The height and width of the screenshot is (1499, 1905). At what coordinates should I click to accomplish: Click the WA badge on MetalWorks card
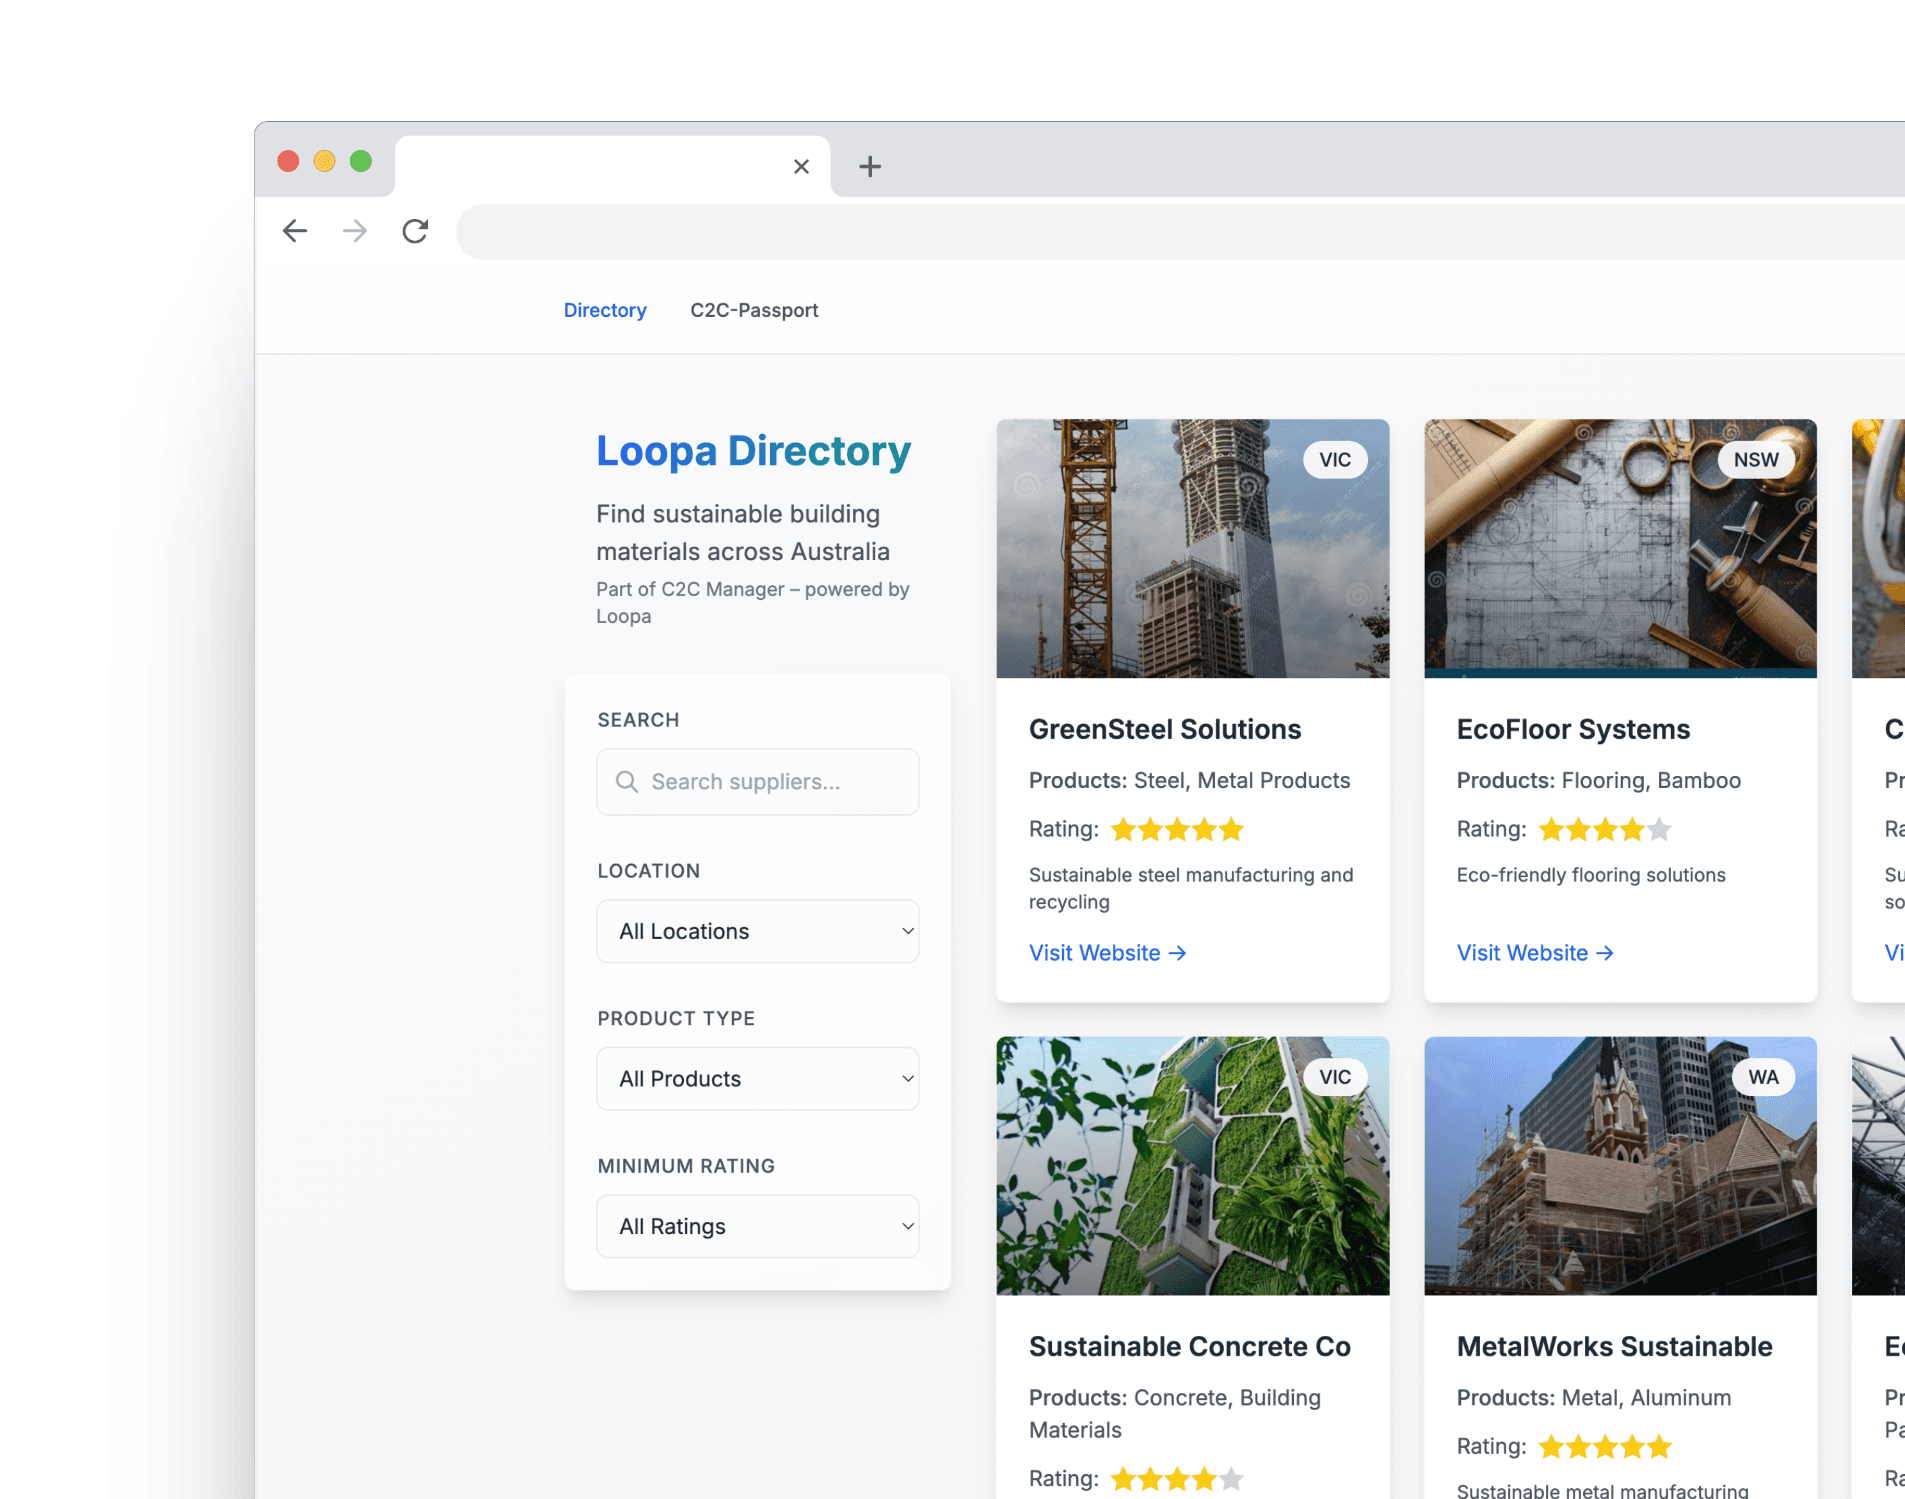1763,1077
